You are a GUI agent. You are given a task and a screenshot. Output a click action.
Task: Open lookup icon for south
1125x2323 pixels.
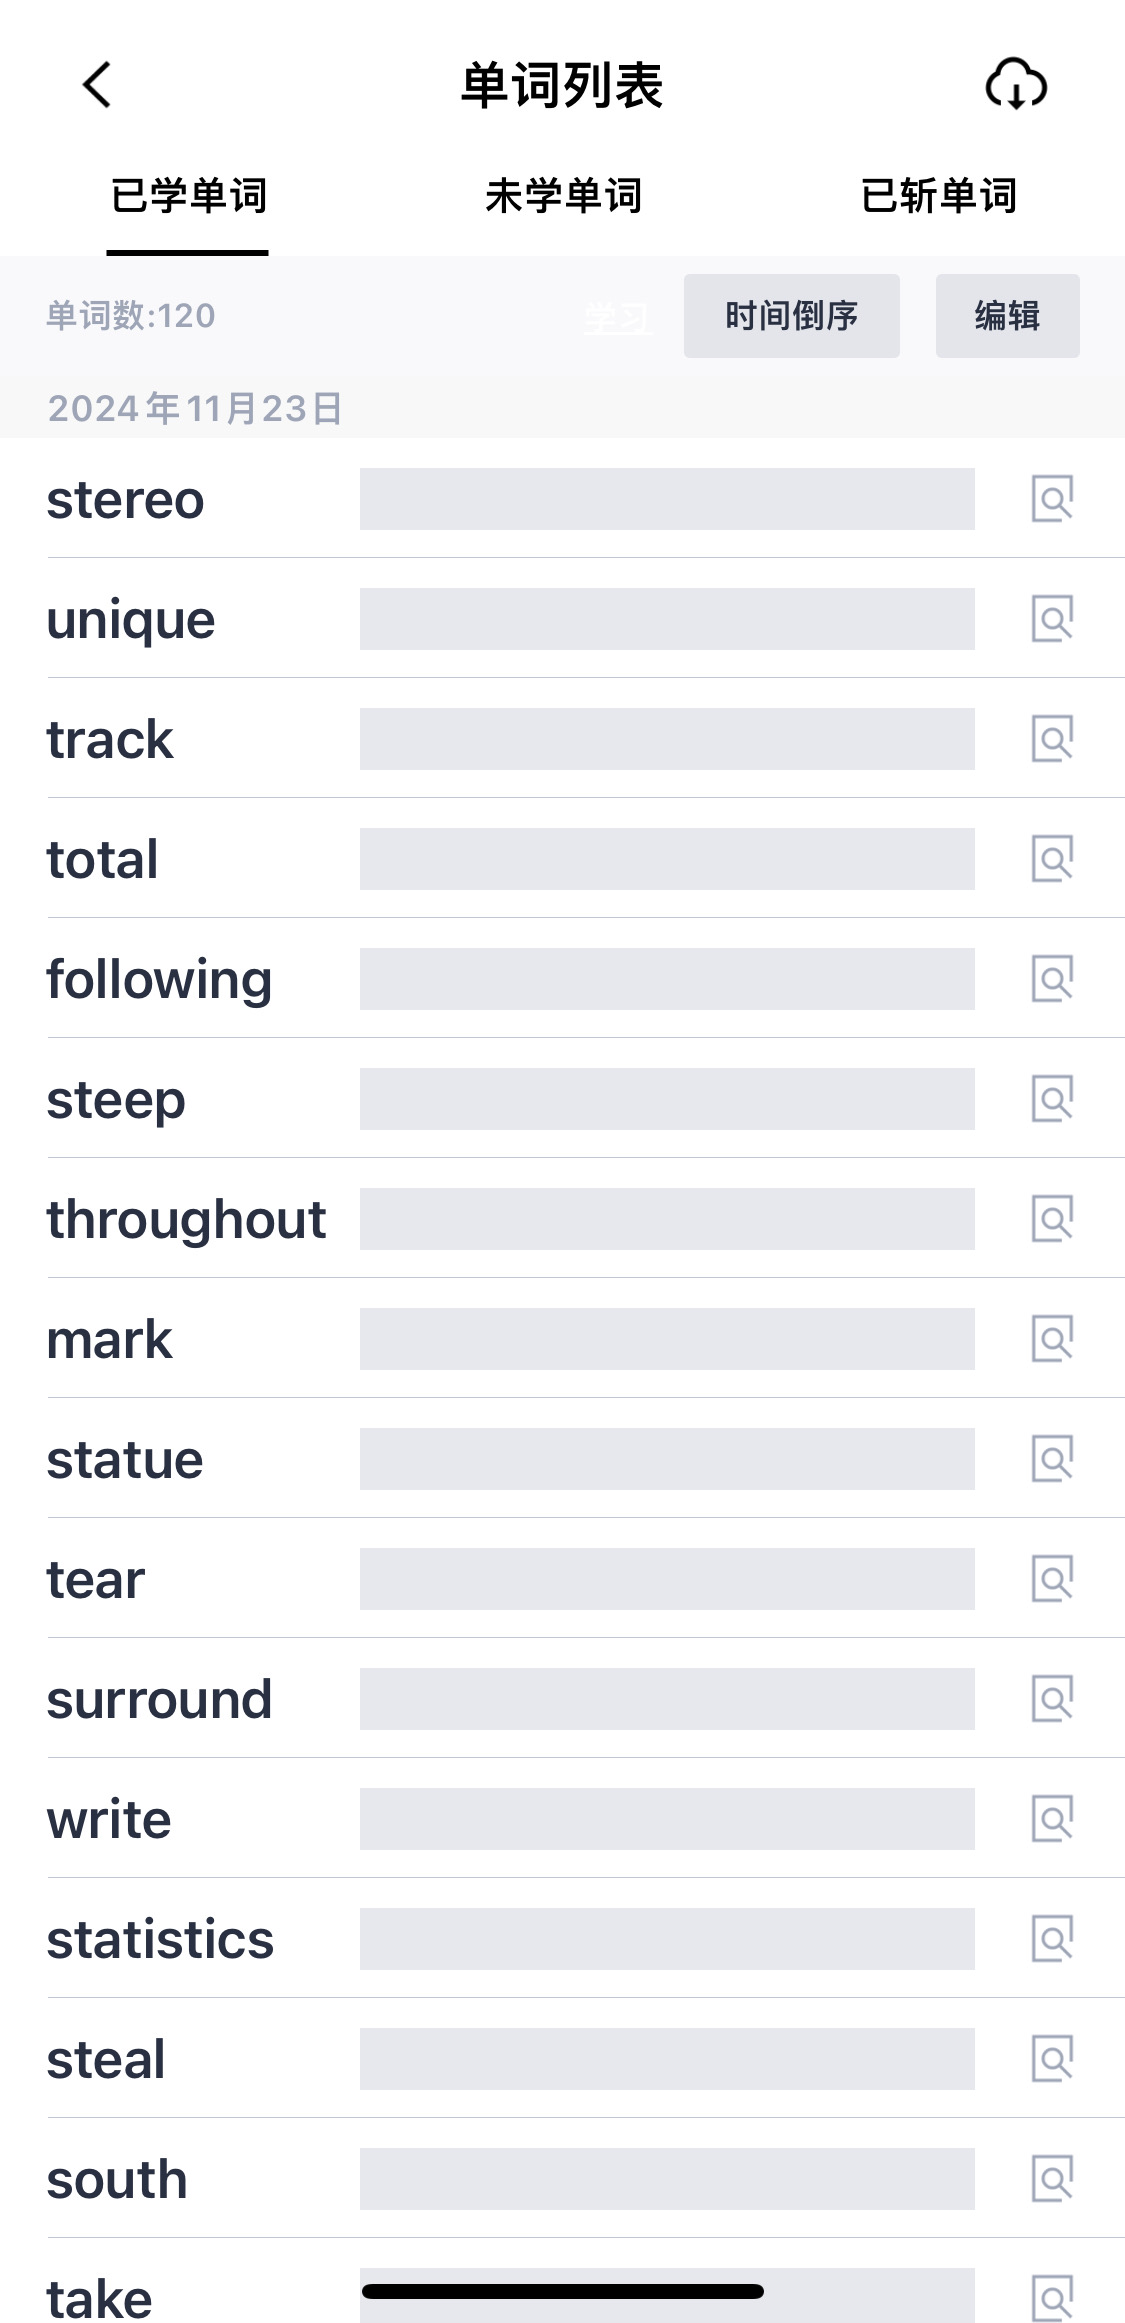[1052, 2179]
